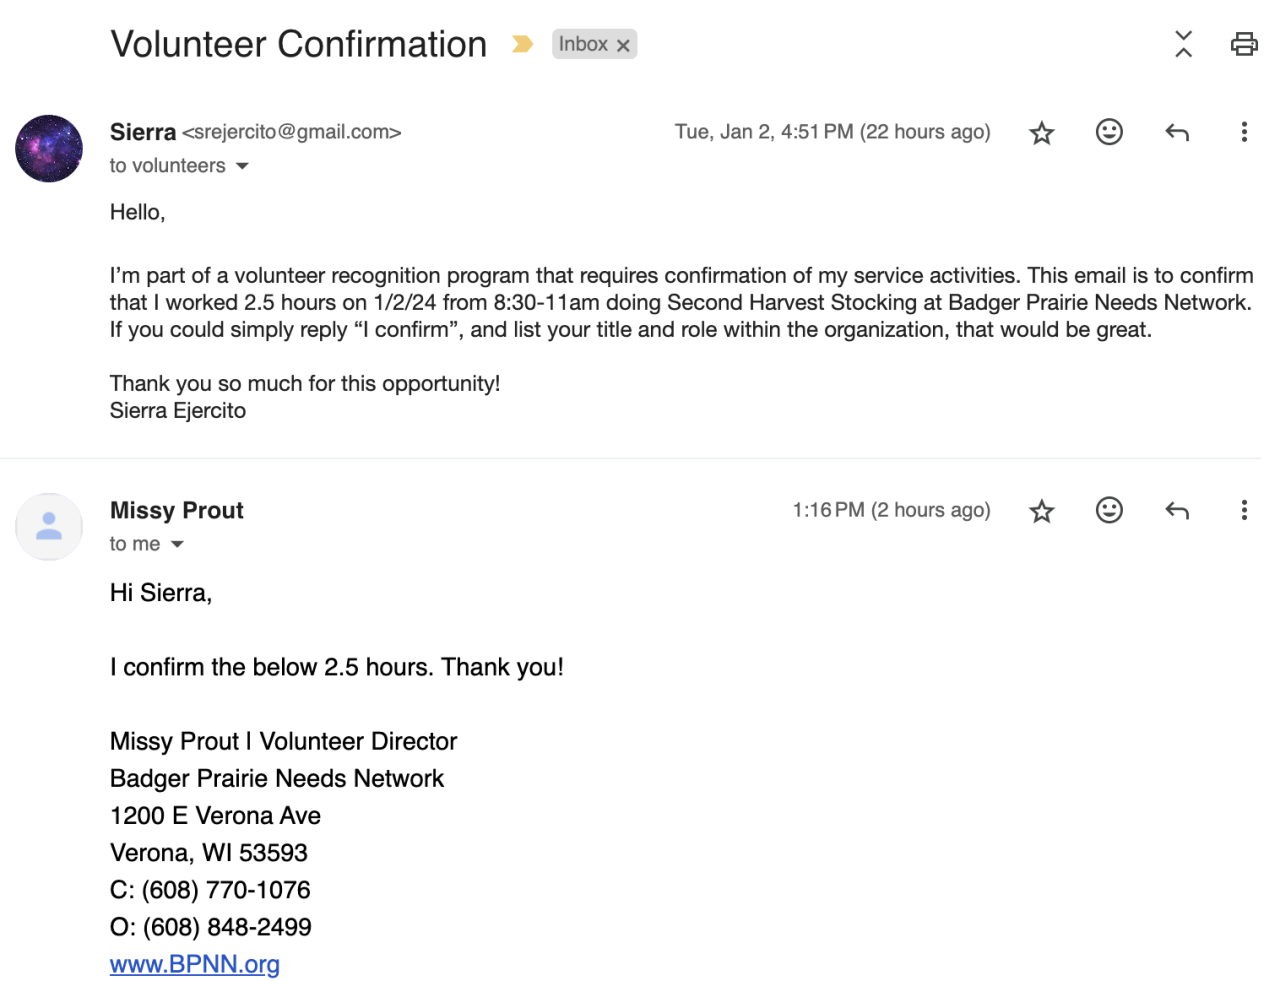1280x981 pixels.
Task: Click Missy Prout's default avatar
Action: coord(49,526)
